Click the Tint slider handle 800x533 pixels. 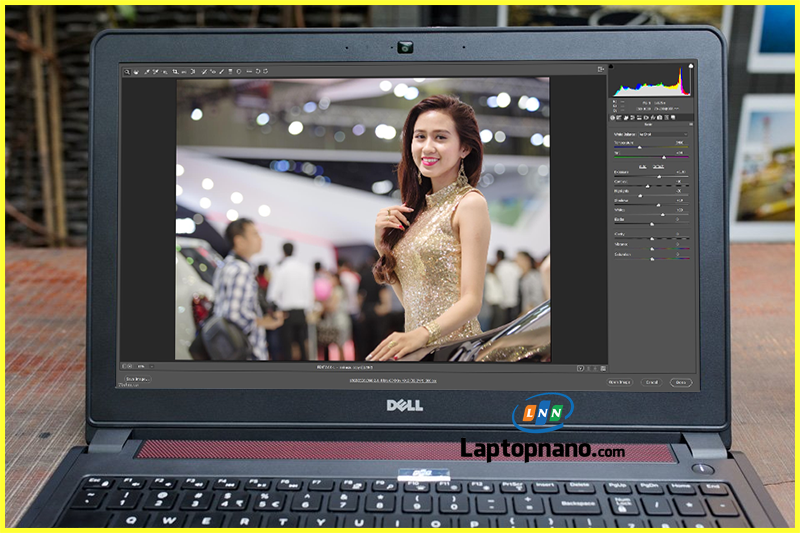click(x=664, y=157)
